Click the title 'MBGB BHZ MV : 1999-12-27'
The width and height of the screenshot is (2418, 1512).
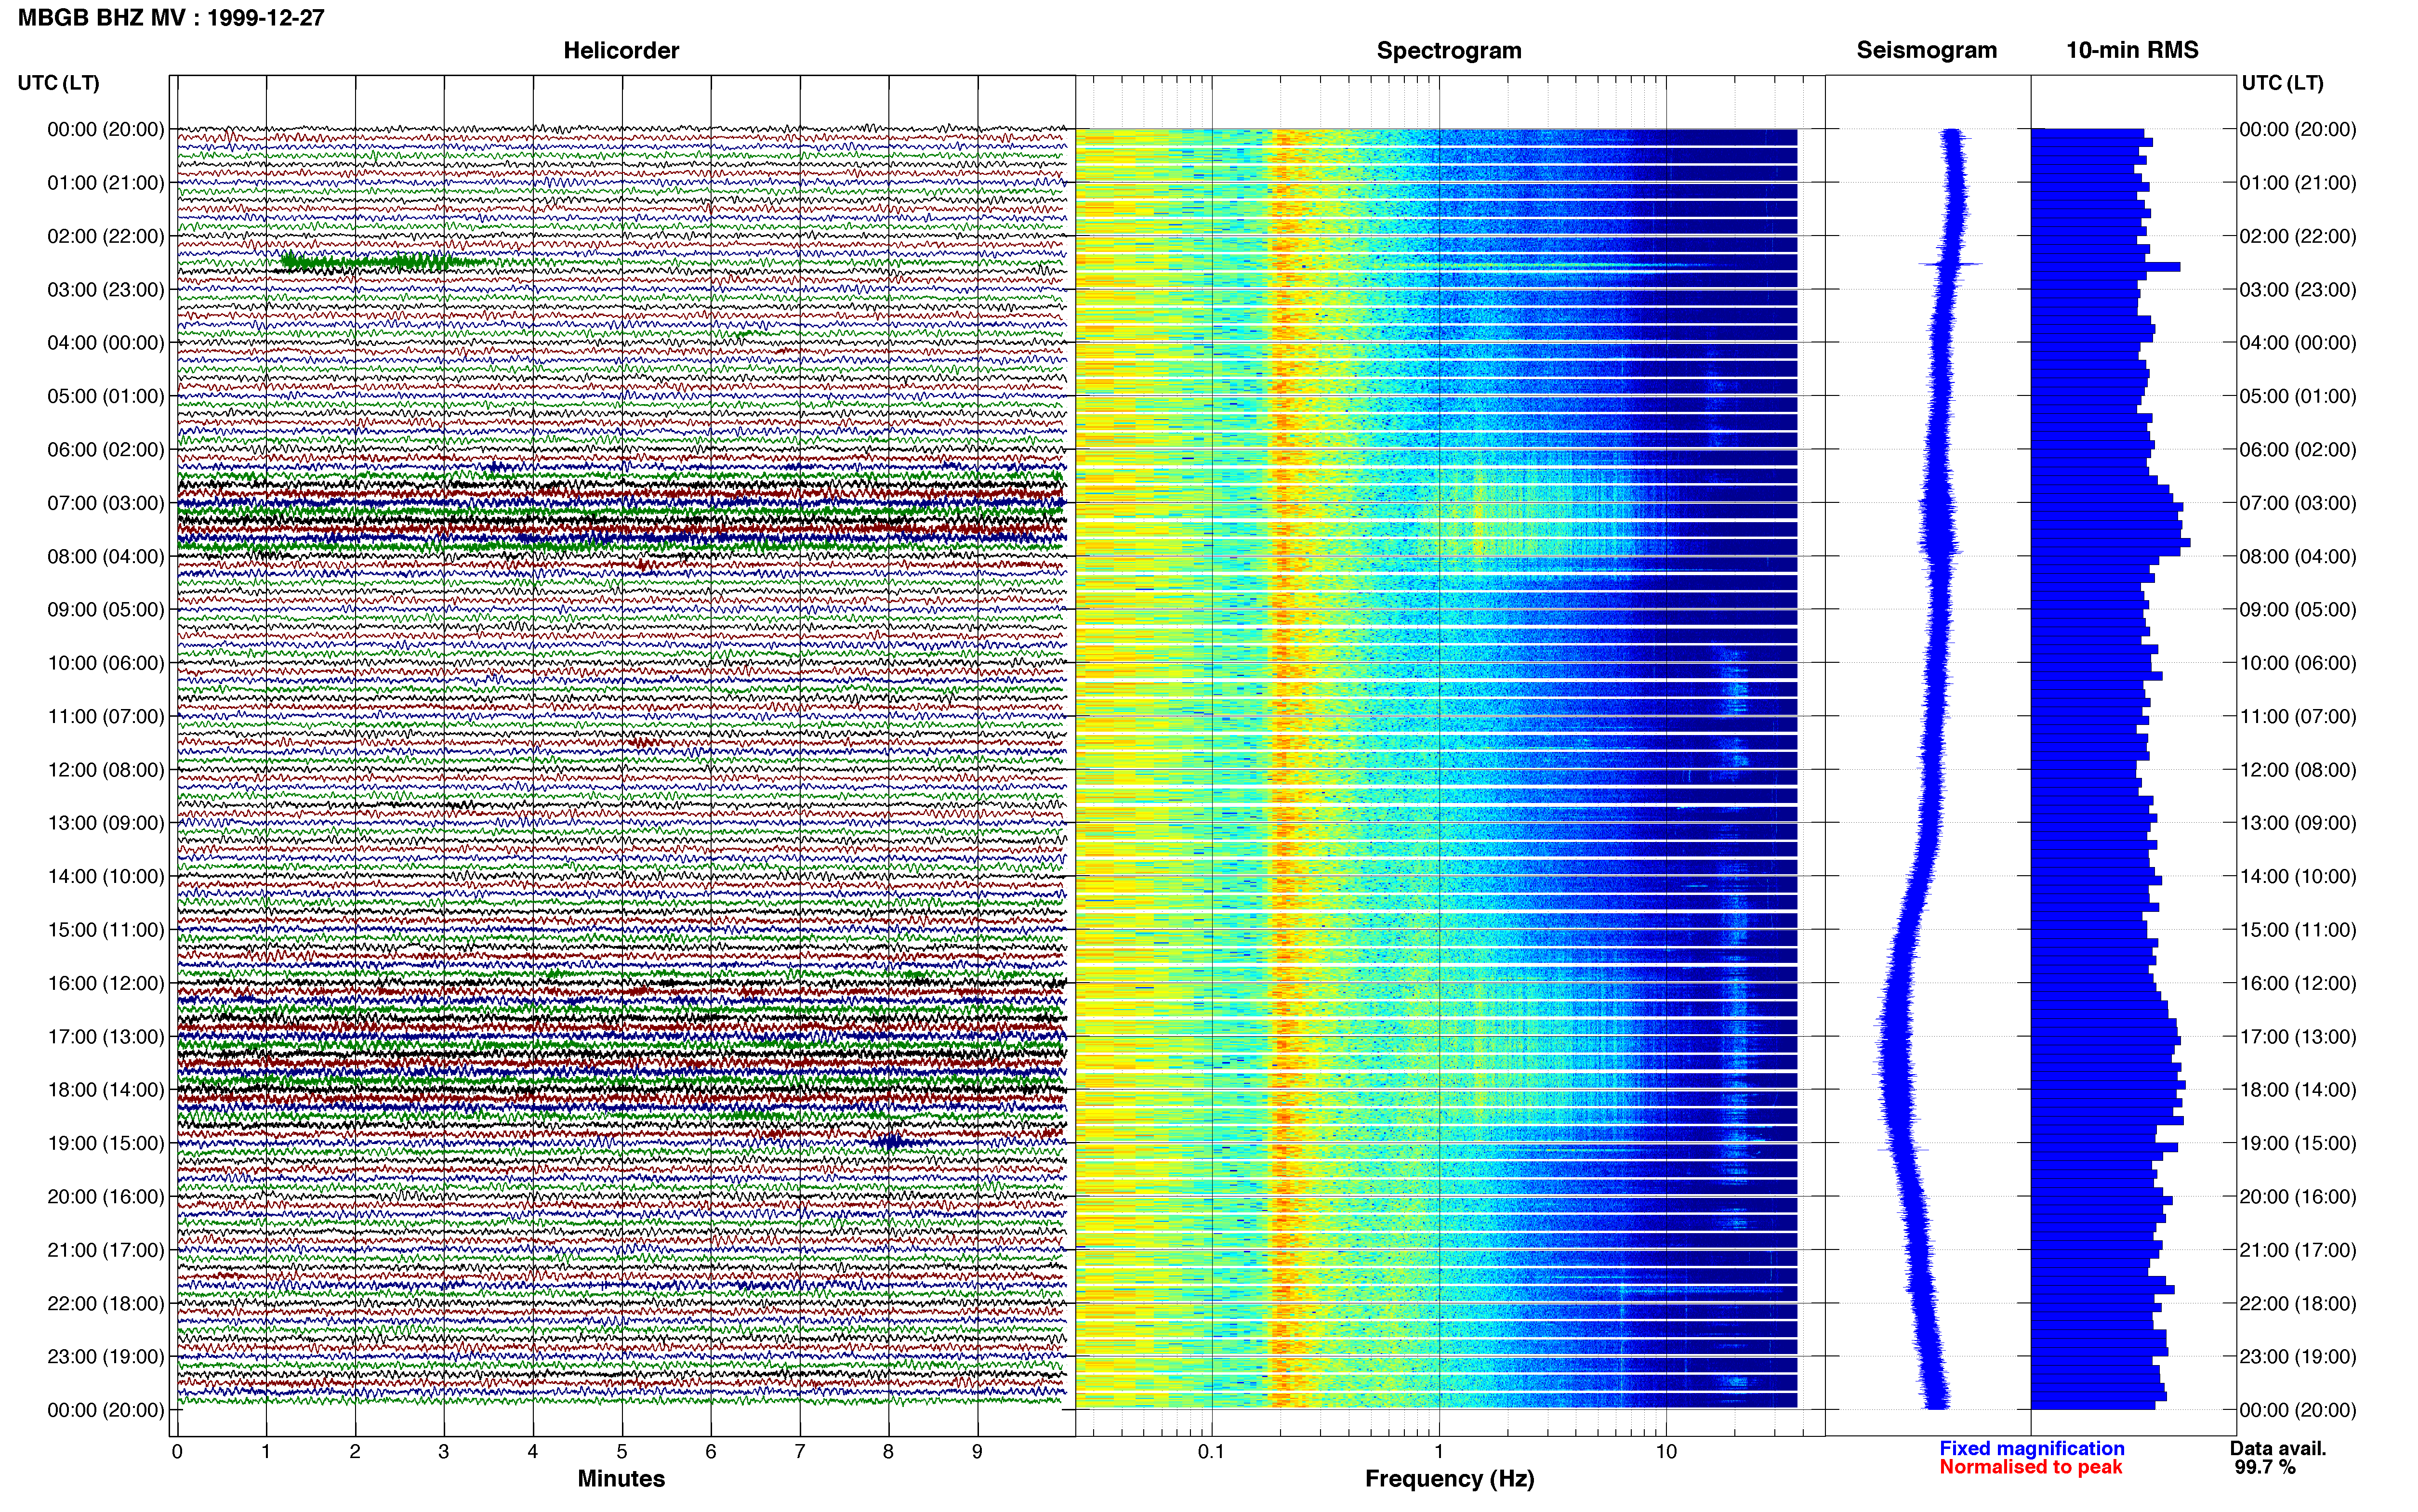click(x=171, y=18)
